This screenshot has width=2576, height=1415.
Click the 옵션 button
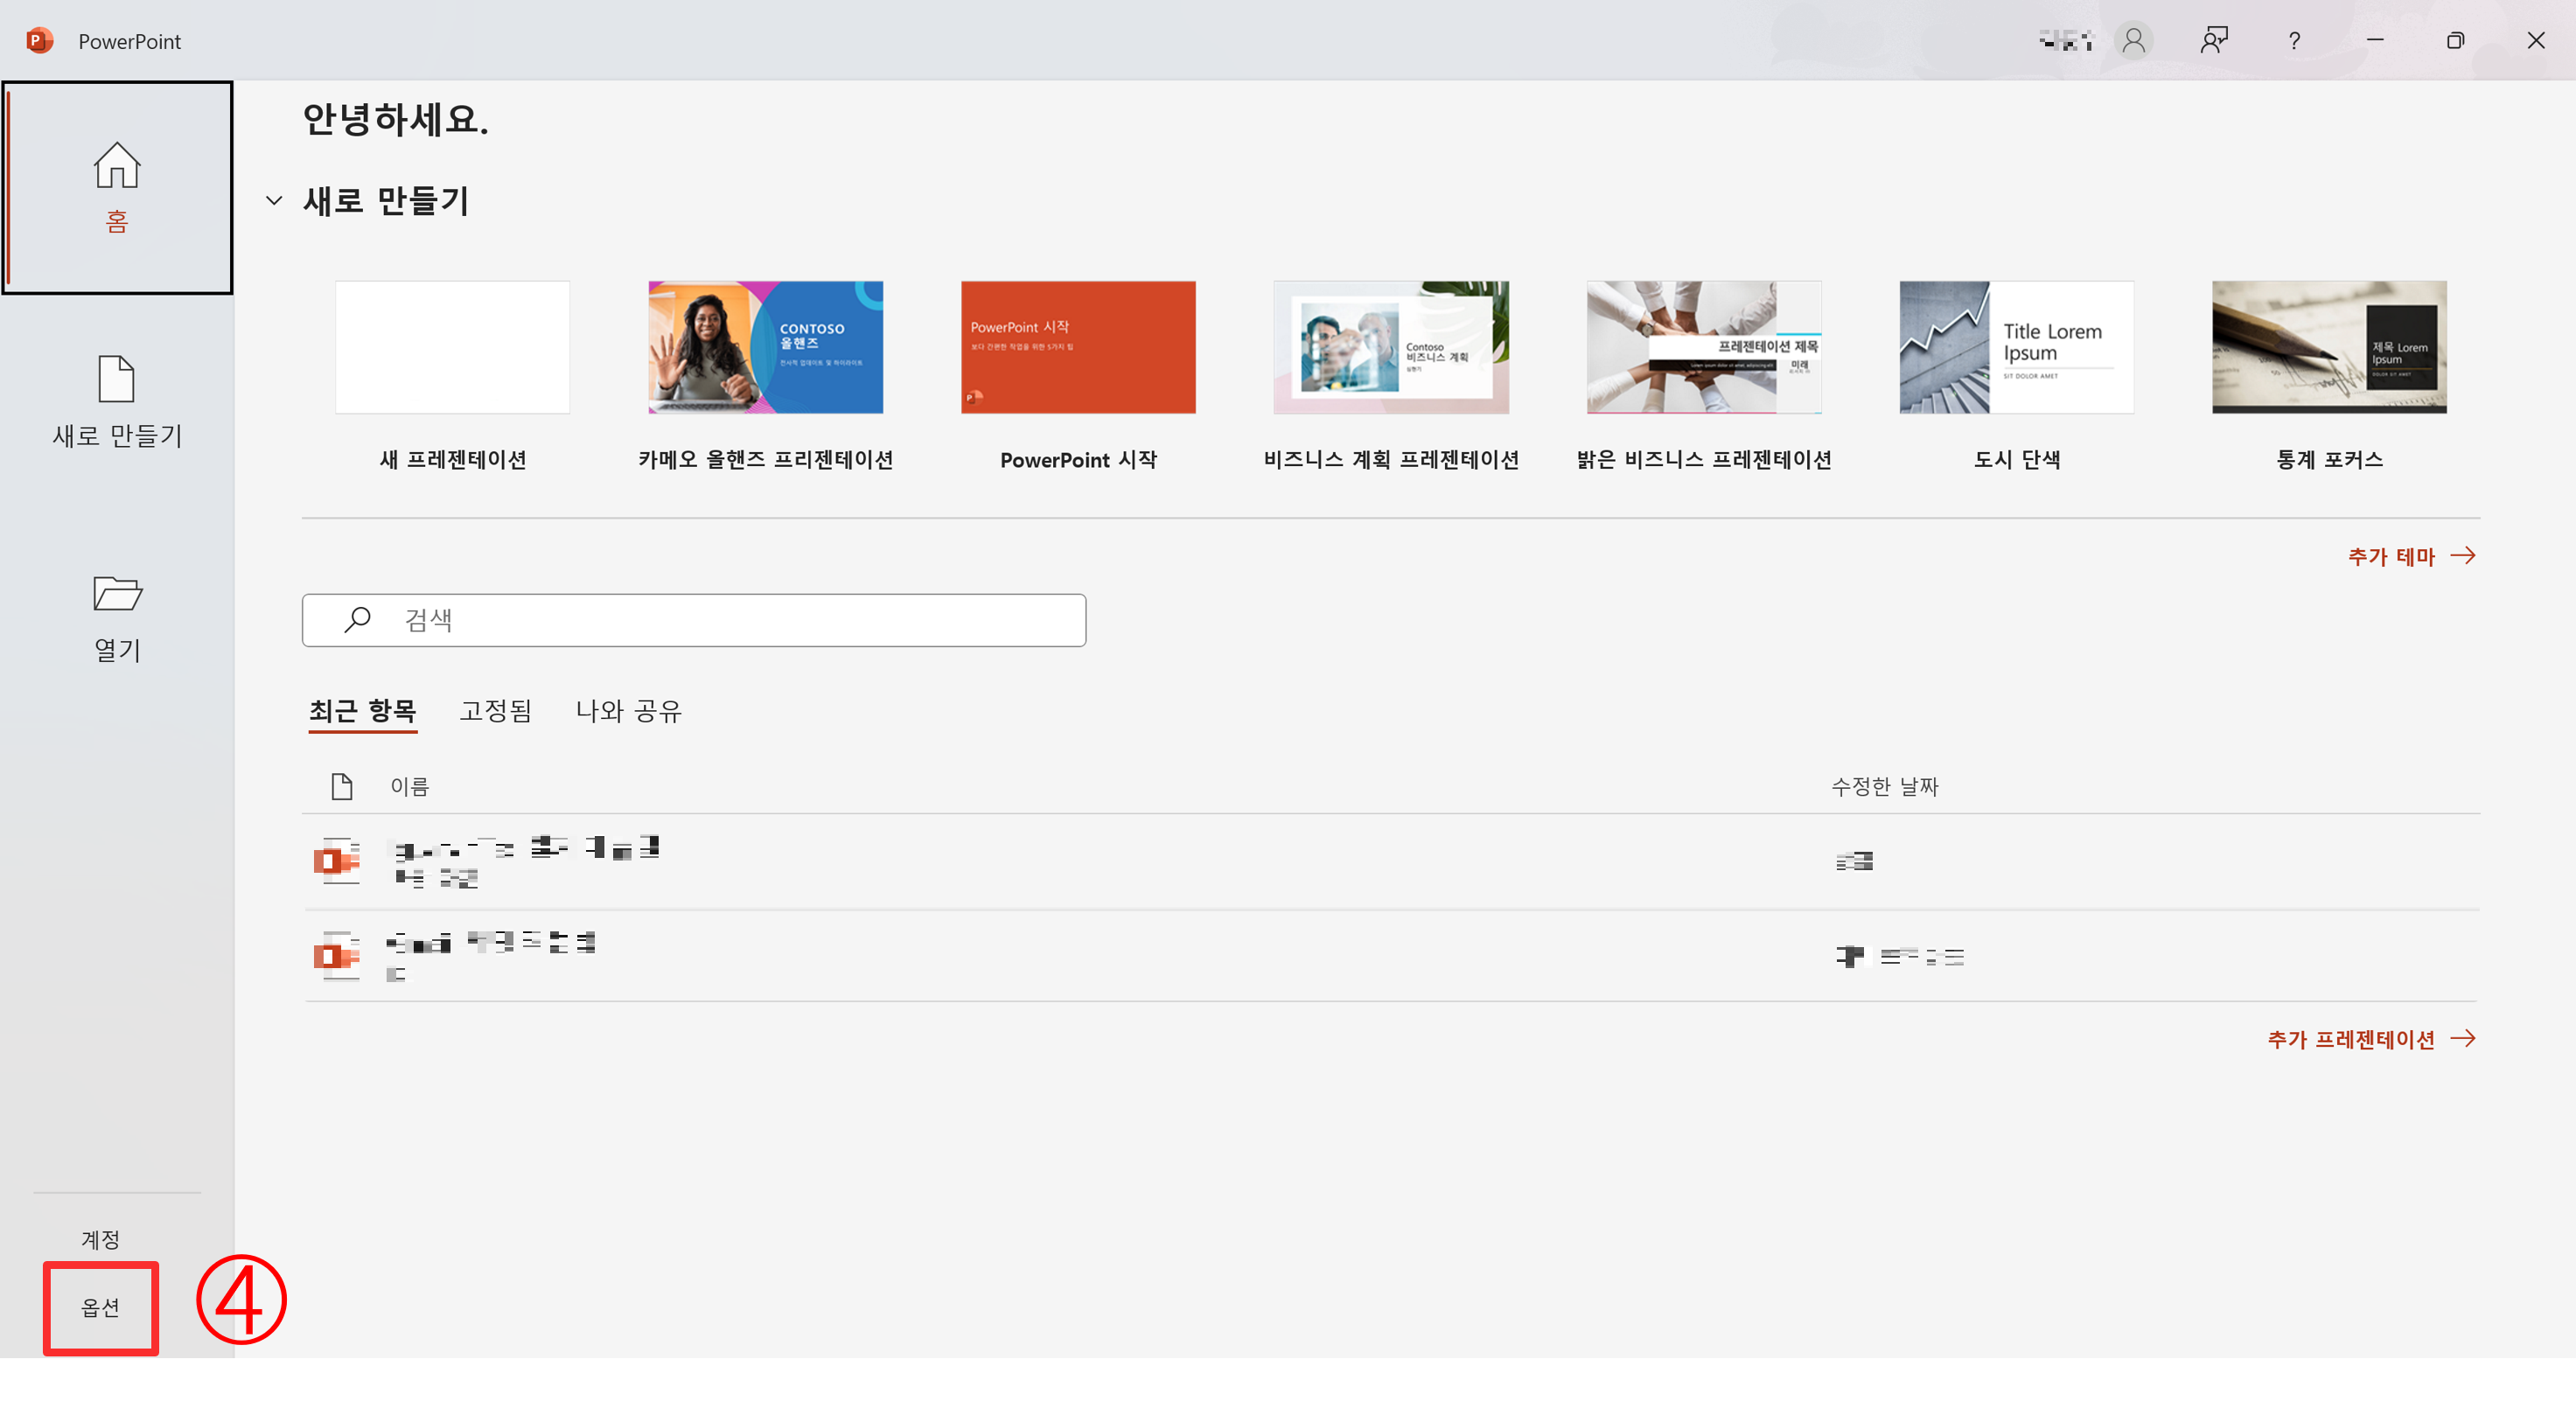click(x=100, y=1308)
